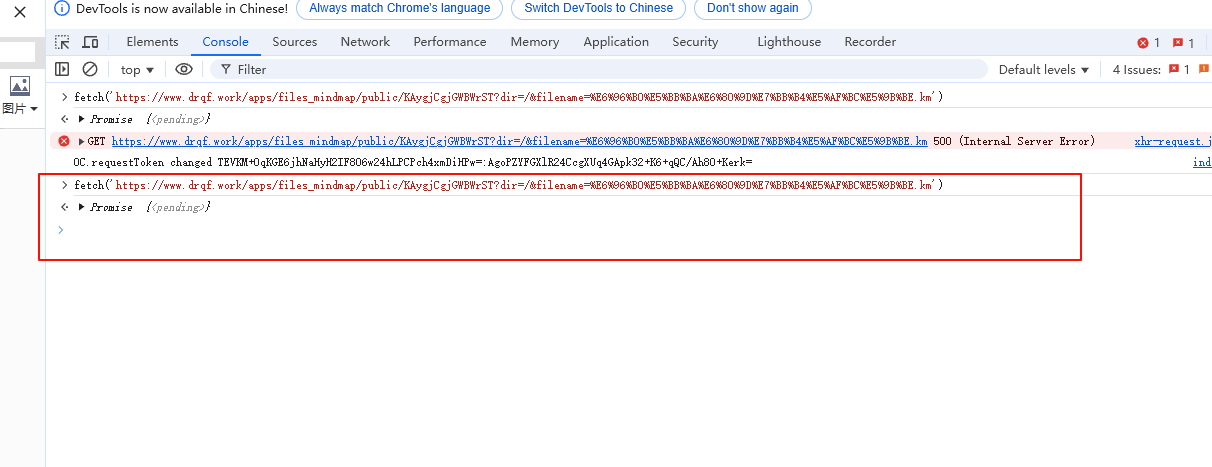Click the orange issues flag in the Console toolbar
Viewport: 1212px width, 467px height.
(x=1206, y=69)
